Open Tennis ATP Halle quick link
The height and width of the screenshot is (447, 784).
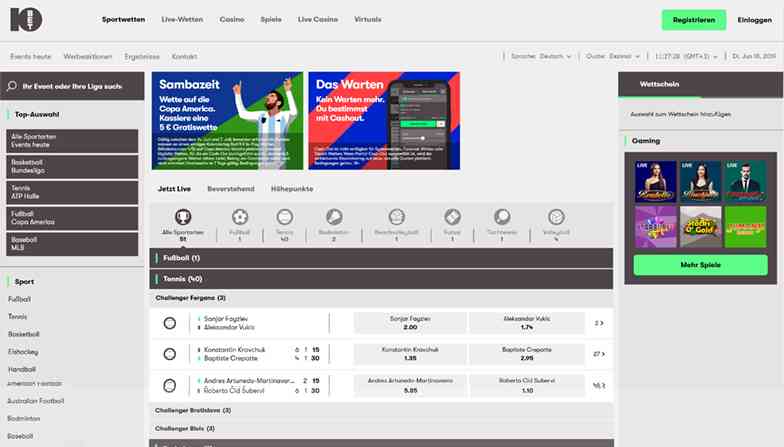pos(72,192)
